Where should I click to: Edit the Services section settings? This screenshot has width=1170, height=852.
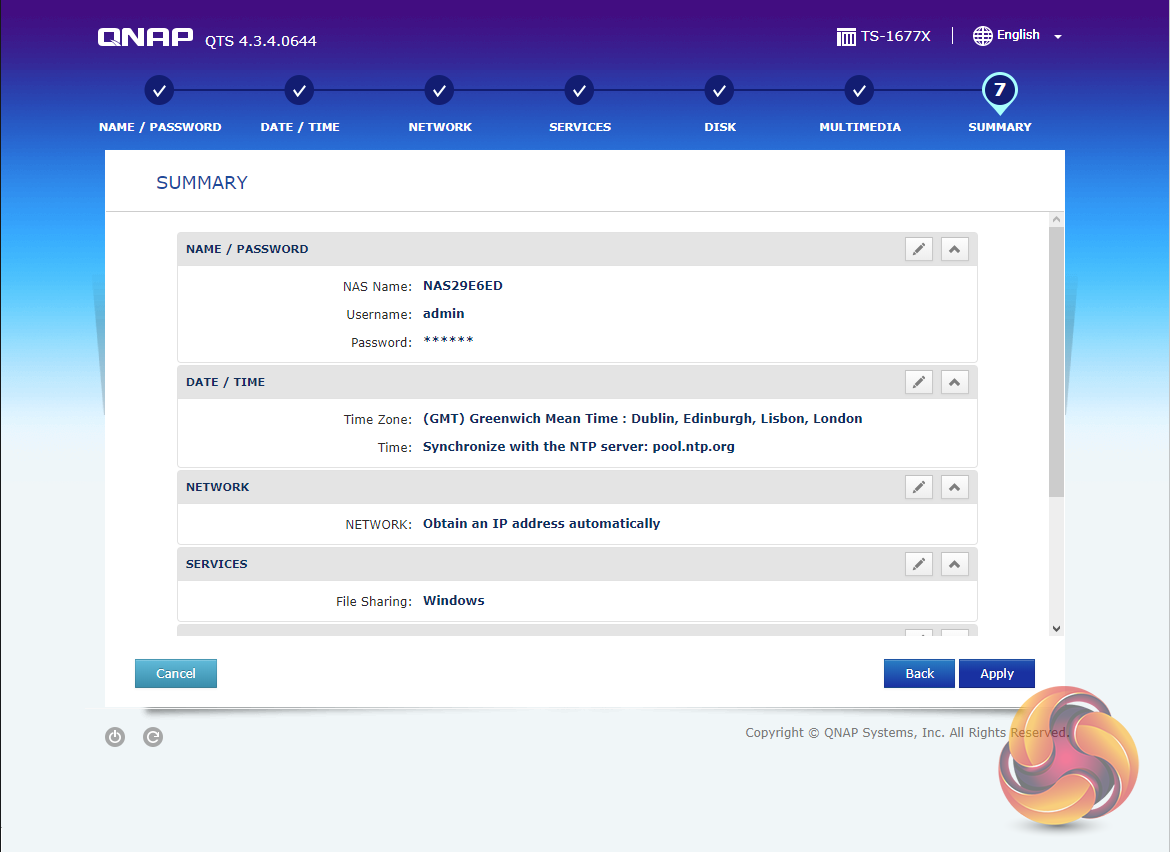[x=919, y=564]
